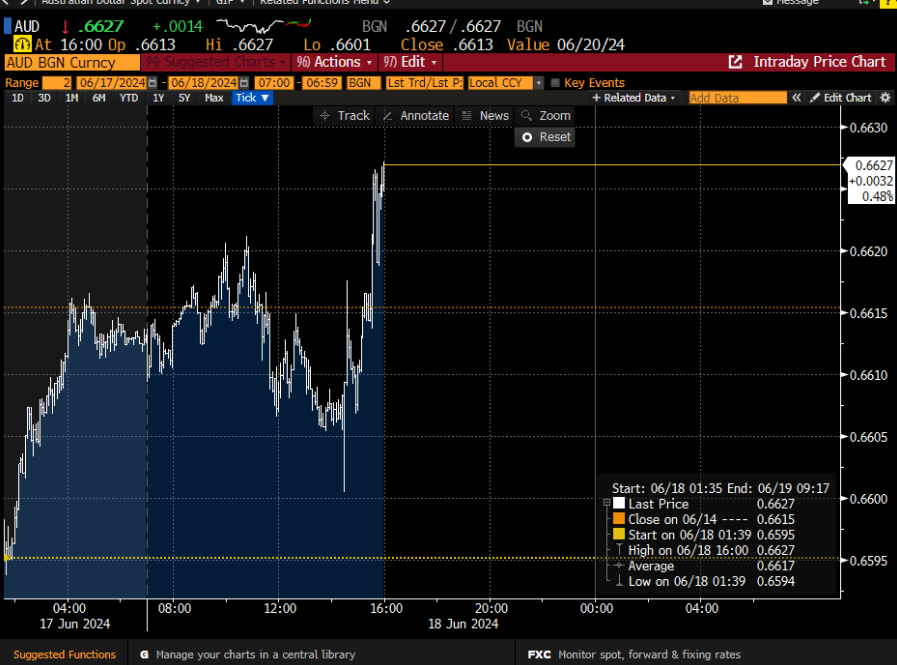Select the YTD range tab
Viewport: 897px width, 665px height.
tap(129, 98)
